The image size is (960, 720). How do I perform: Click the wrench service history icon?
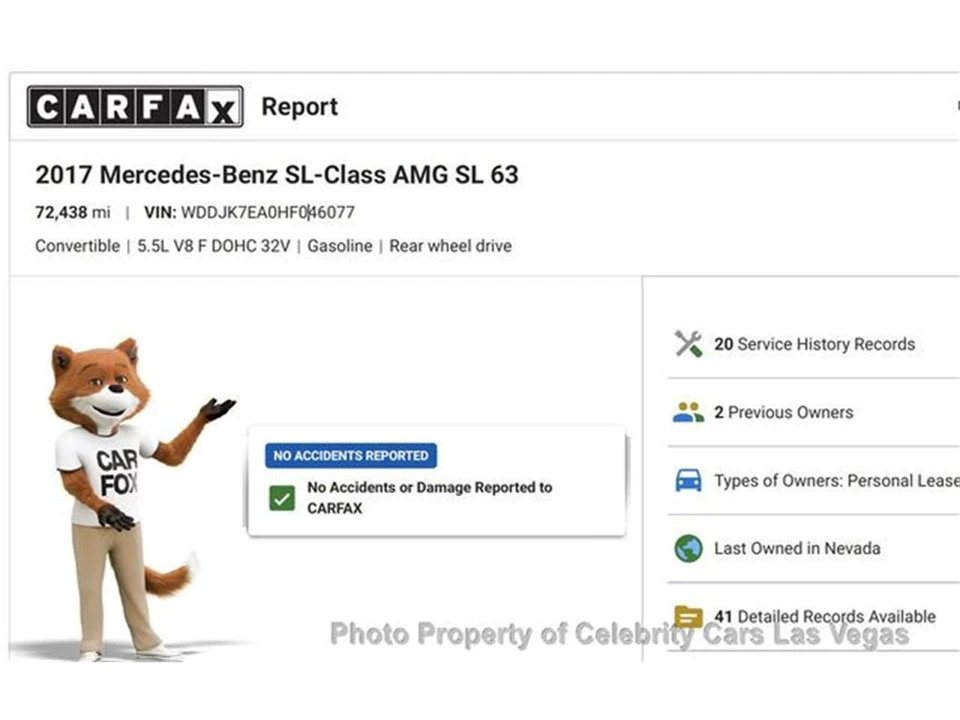[x=688, y=343]
